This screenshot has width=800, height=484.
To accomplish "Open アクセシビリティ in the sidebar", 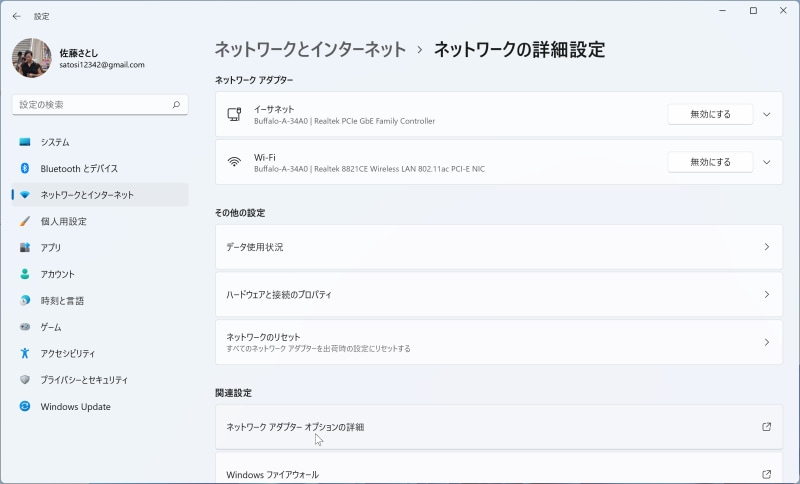I will tap(67, 353).
